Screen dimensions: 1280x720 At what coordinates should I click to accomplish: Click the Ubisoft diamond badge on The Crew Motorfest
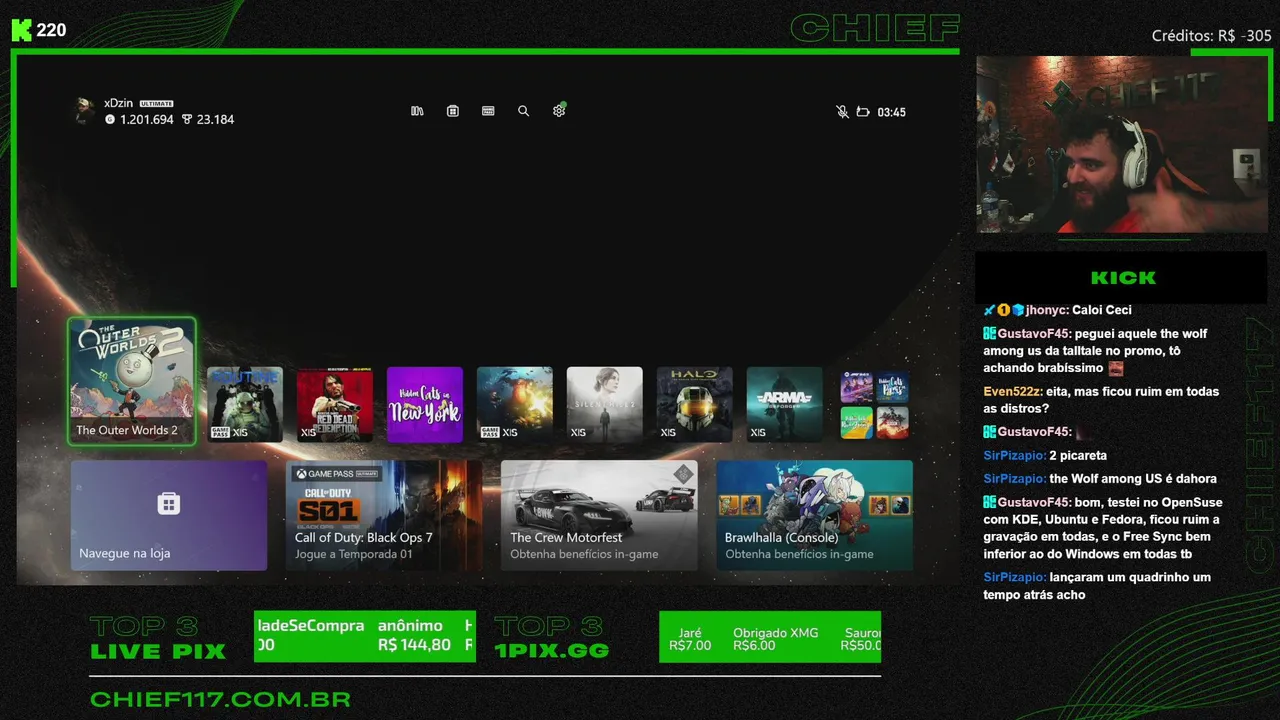683,474
